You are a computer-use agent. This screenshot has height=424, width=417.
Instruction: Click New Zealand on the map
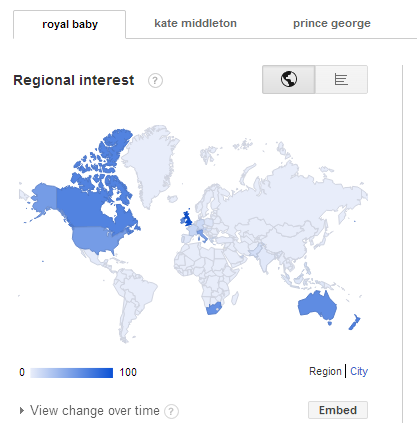[x=355, y=321]
